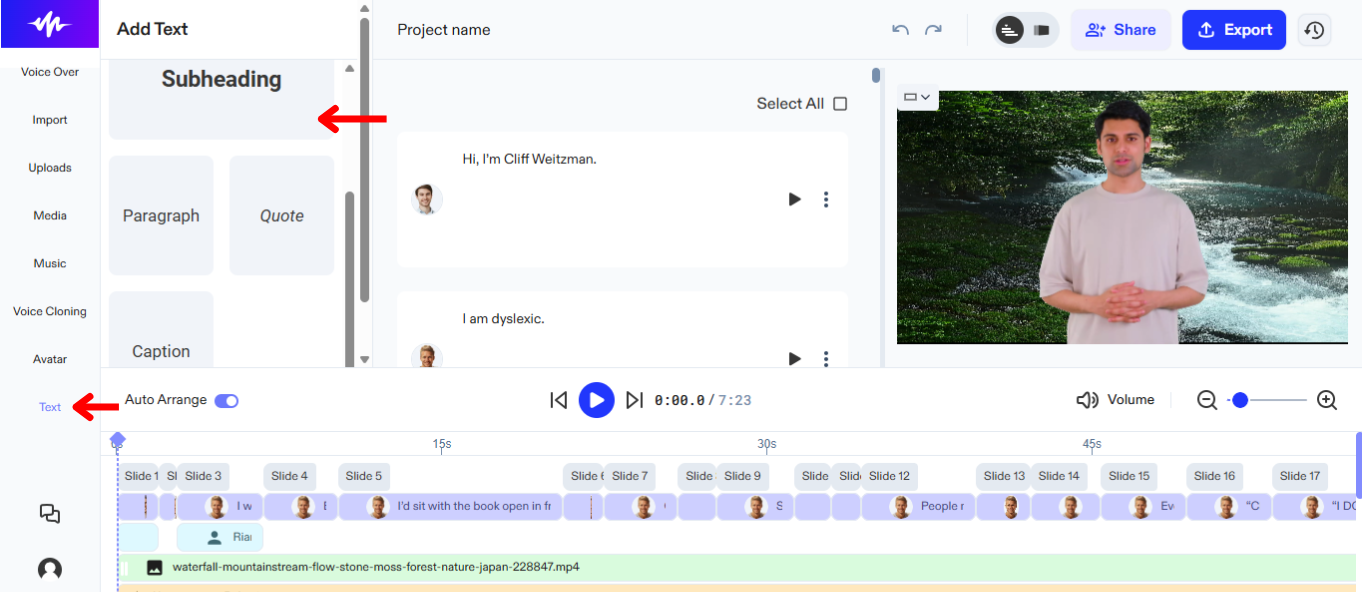Open options menu for 'I am dyslexic'
The height and width of the screenshot is (592, 1362).
click(x=826, y=358)
